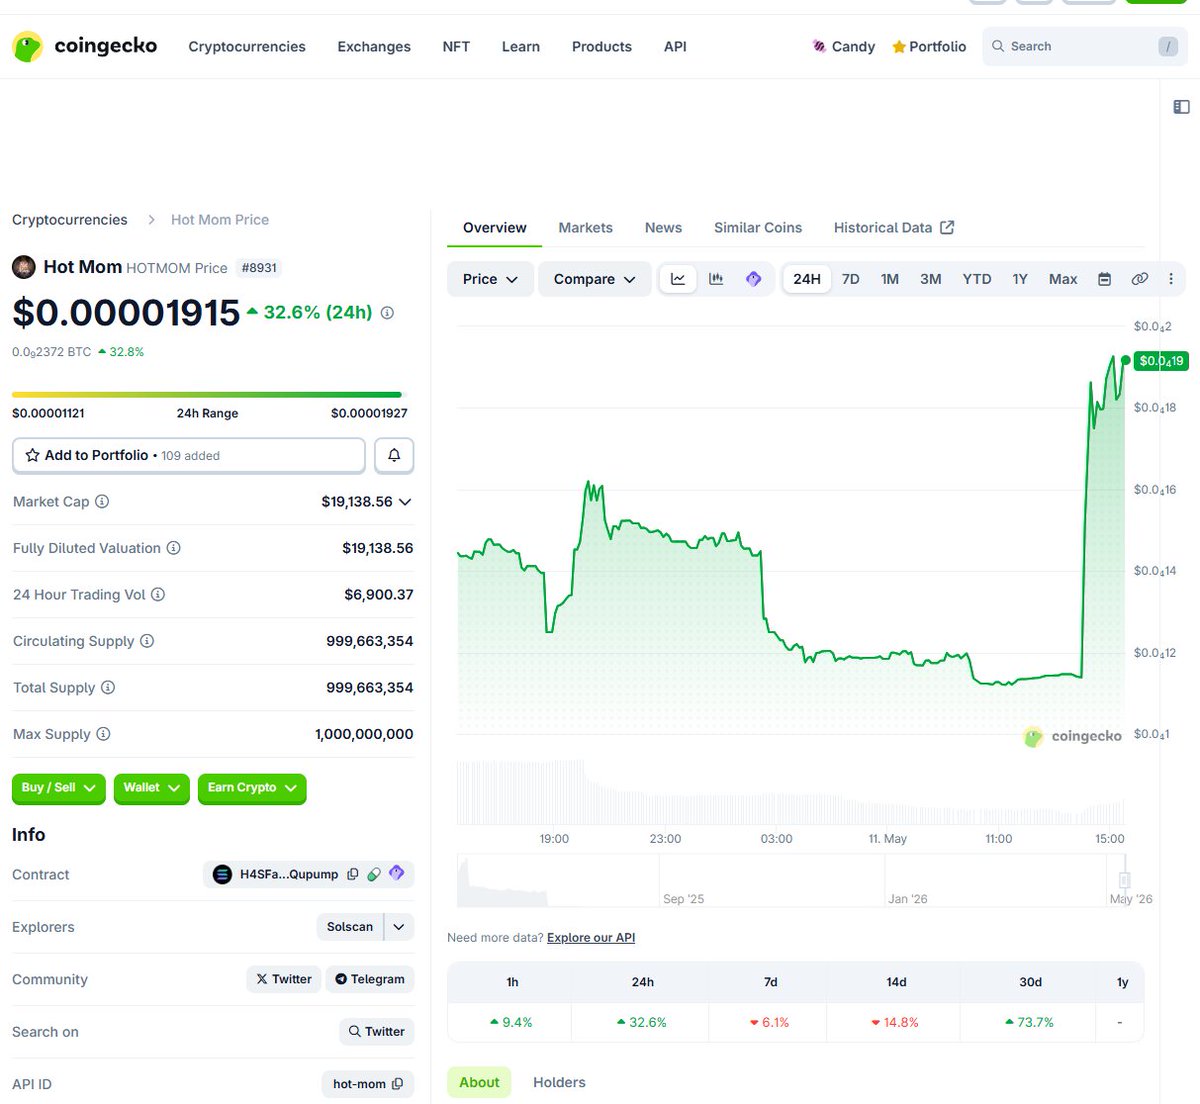1200x1104 pixels.
Task: Expand the Market Cap value chevron
Action: tap(405, 502)
